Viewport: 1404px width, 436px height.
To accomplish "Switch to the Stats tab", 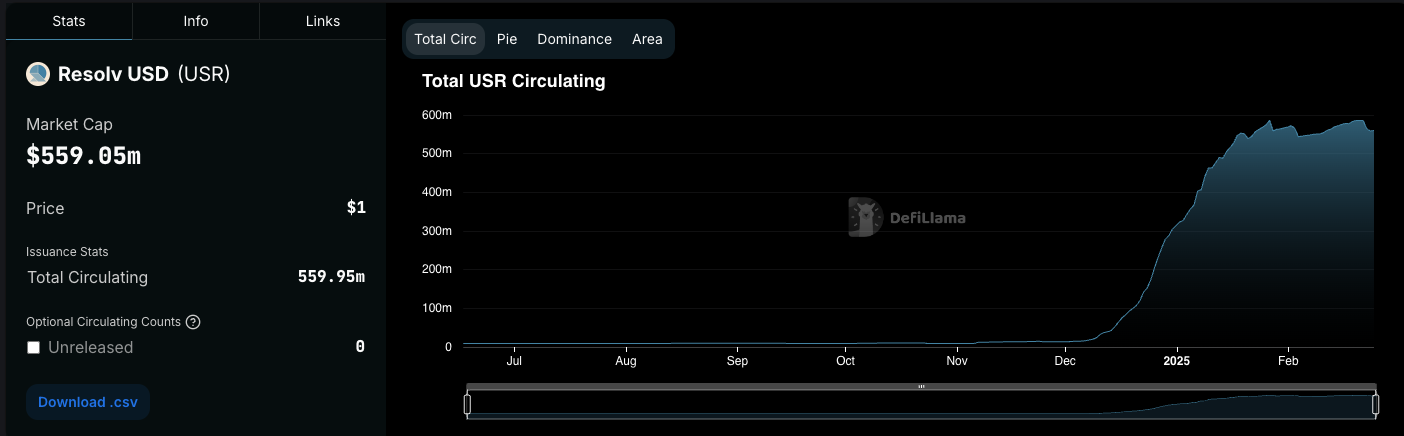I will [69, 20].
